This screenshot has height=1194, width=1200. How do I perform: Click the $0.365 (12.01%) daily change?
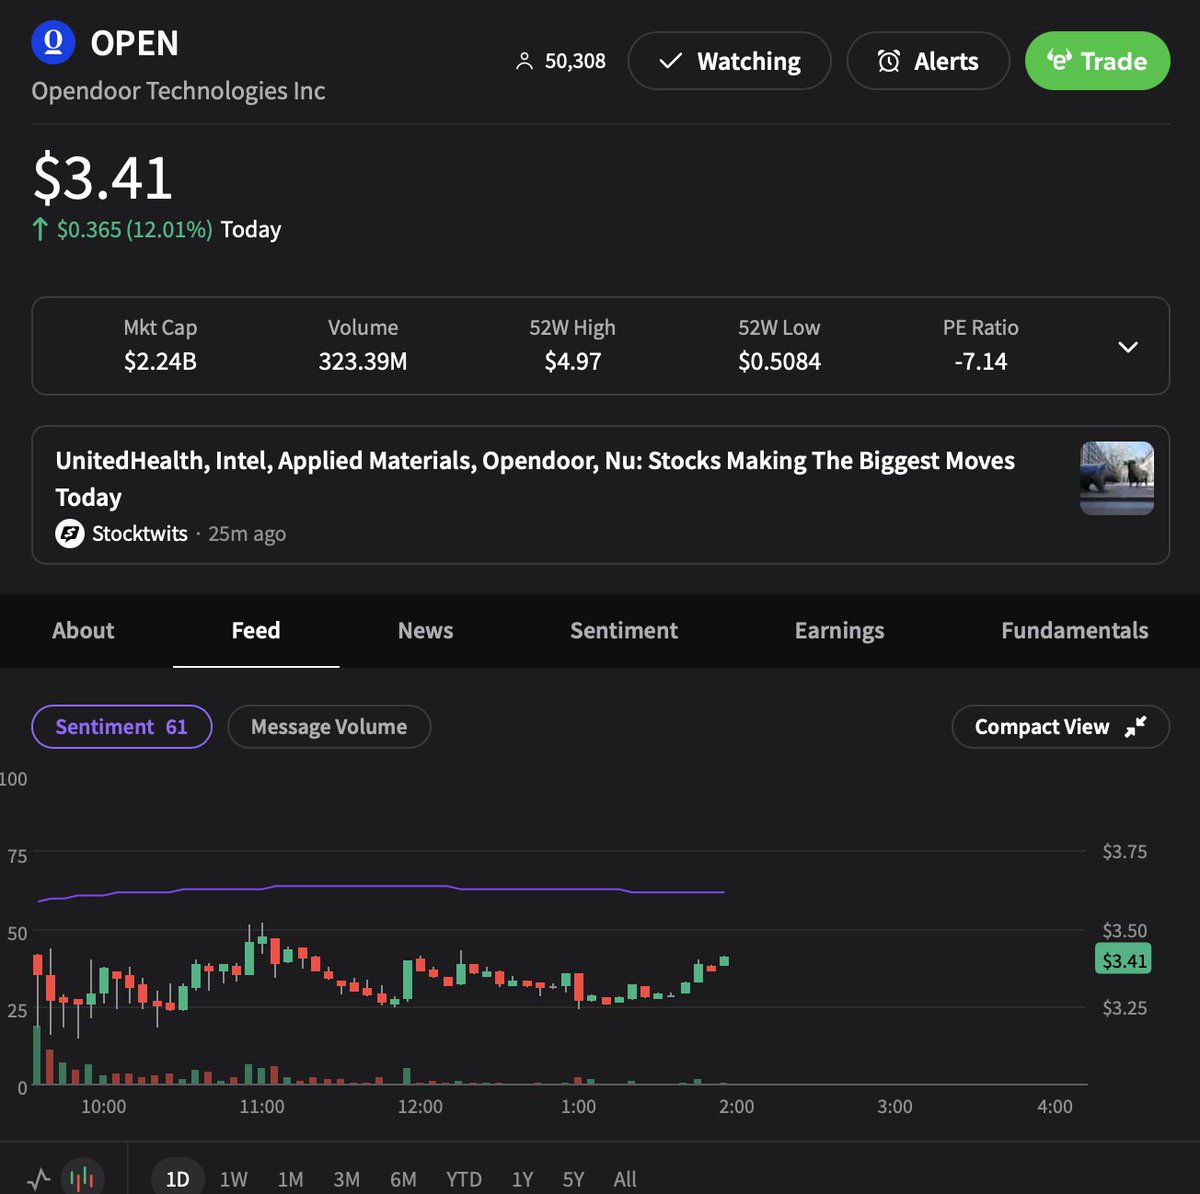[x=134, y=229]
